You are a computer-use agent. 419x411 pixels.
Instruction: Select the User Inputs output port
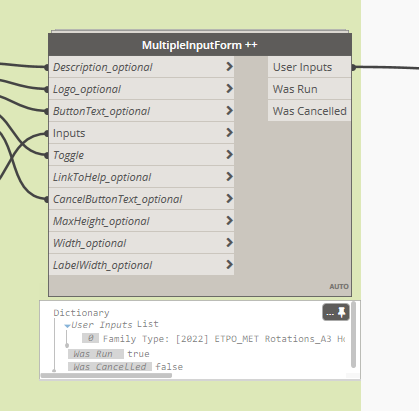click(309, 67)
